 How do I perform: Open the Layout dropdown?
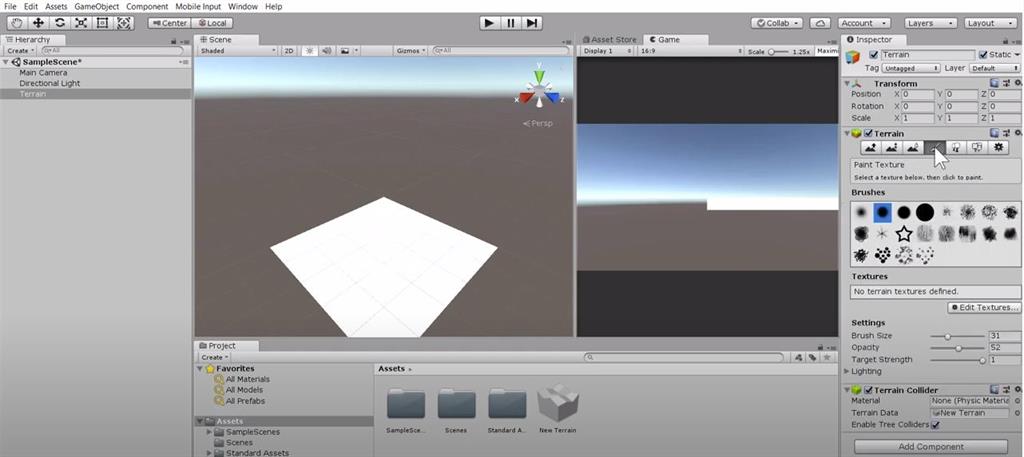pyautogui.click(x=989, y=23)
